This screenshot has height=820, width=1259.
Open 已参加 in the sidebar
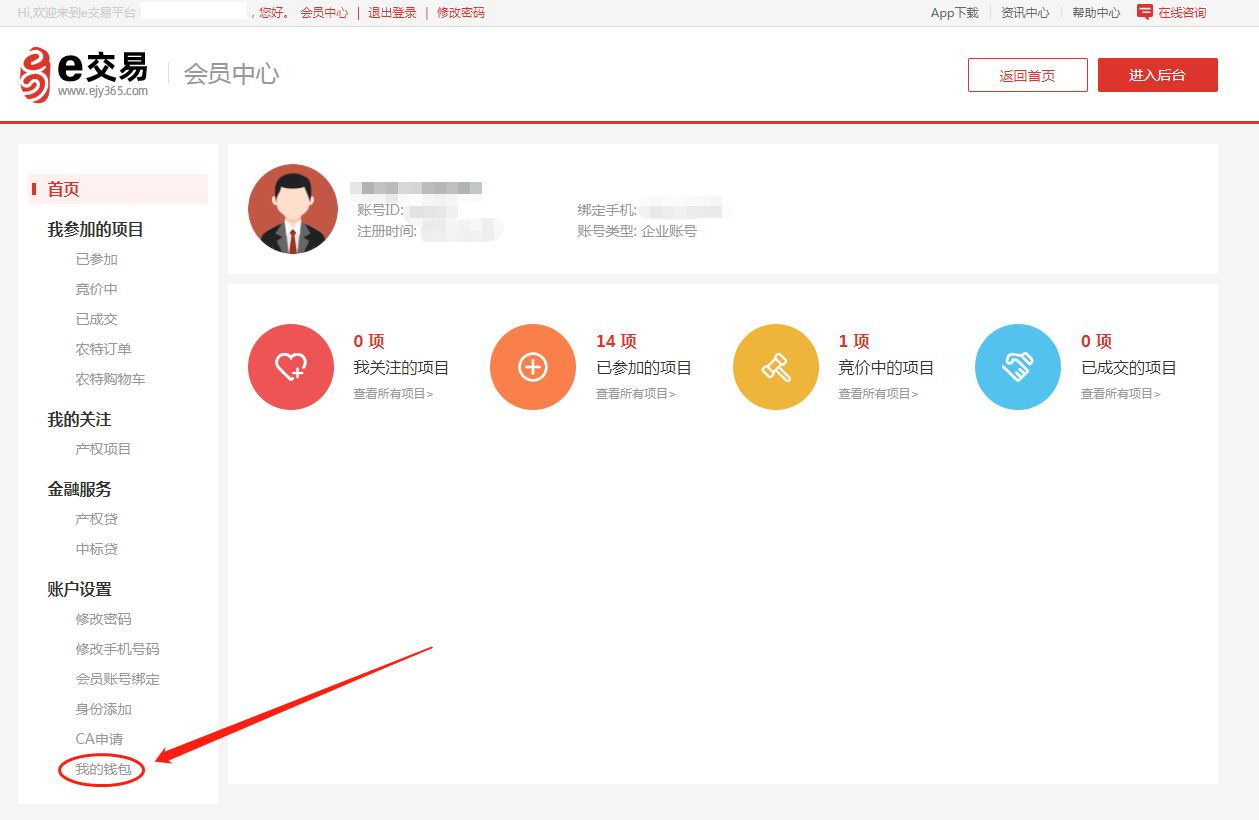[97, 259]
